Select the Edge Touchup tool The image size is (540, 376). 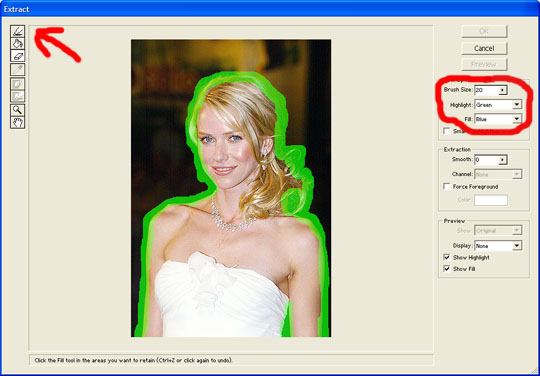coord(18,96)
